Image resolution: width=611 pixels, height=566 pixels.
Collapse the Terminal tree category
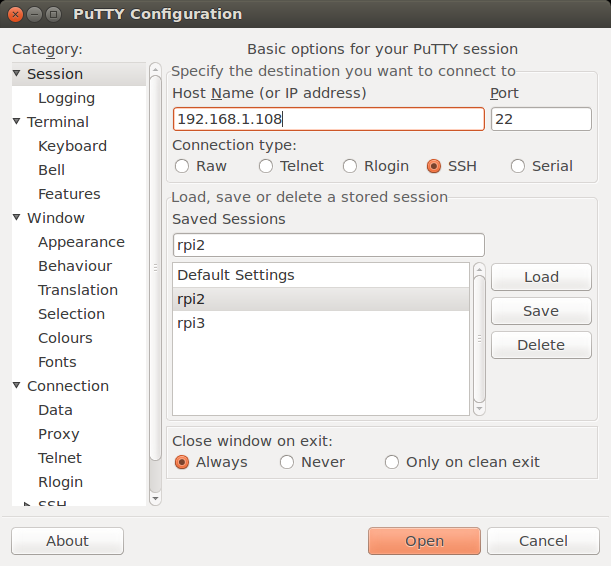(16, 121)
